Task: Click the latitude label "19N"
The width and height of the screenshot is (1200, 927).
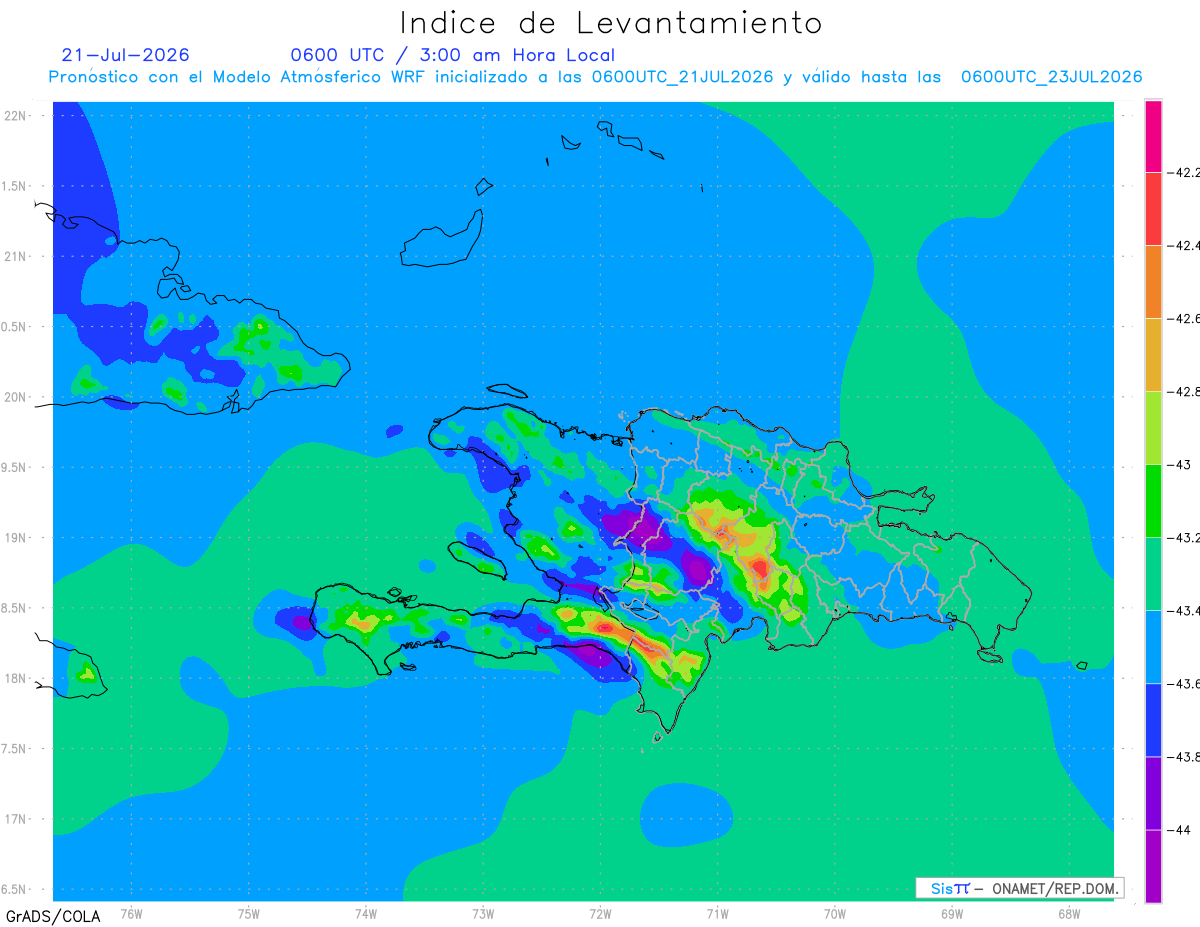Action: point(15,538)
